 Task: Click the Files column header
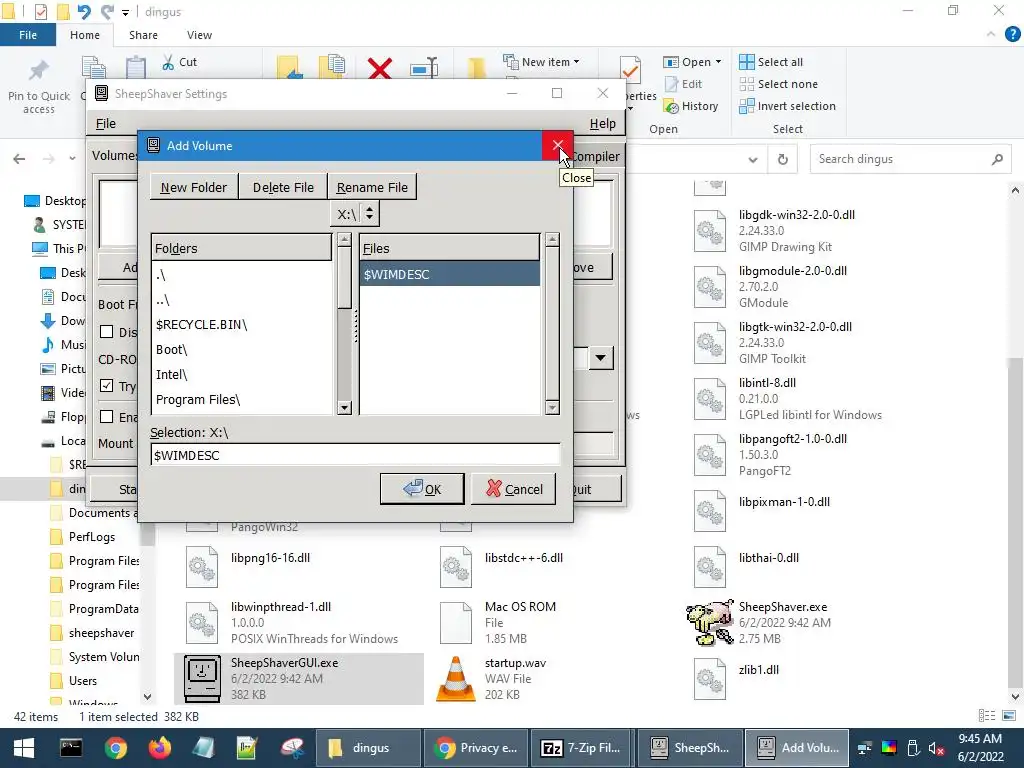pyautogui.click(x=449, y=248)
